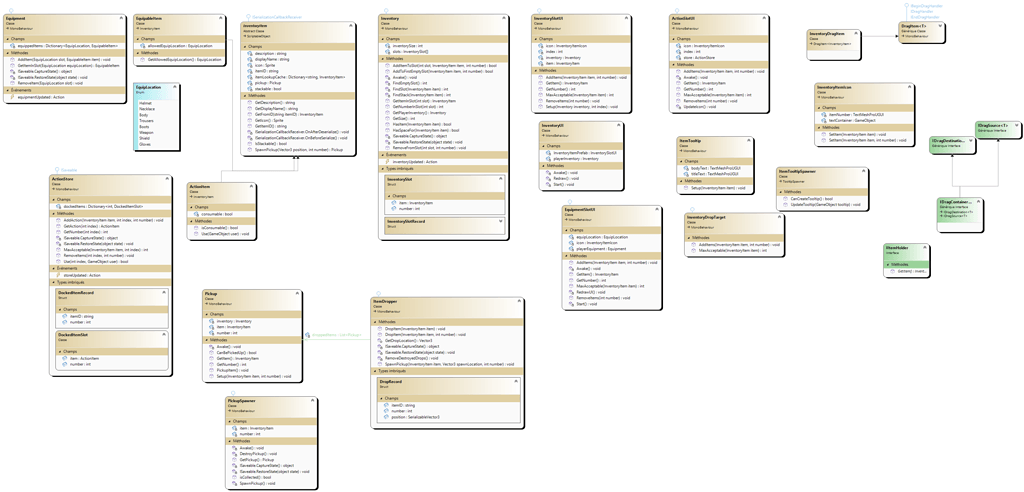The height and width of the screenshot is (492, 1024).
Task: Collapse the Méthodes section in EquipableItem
Action: 138,53
